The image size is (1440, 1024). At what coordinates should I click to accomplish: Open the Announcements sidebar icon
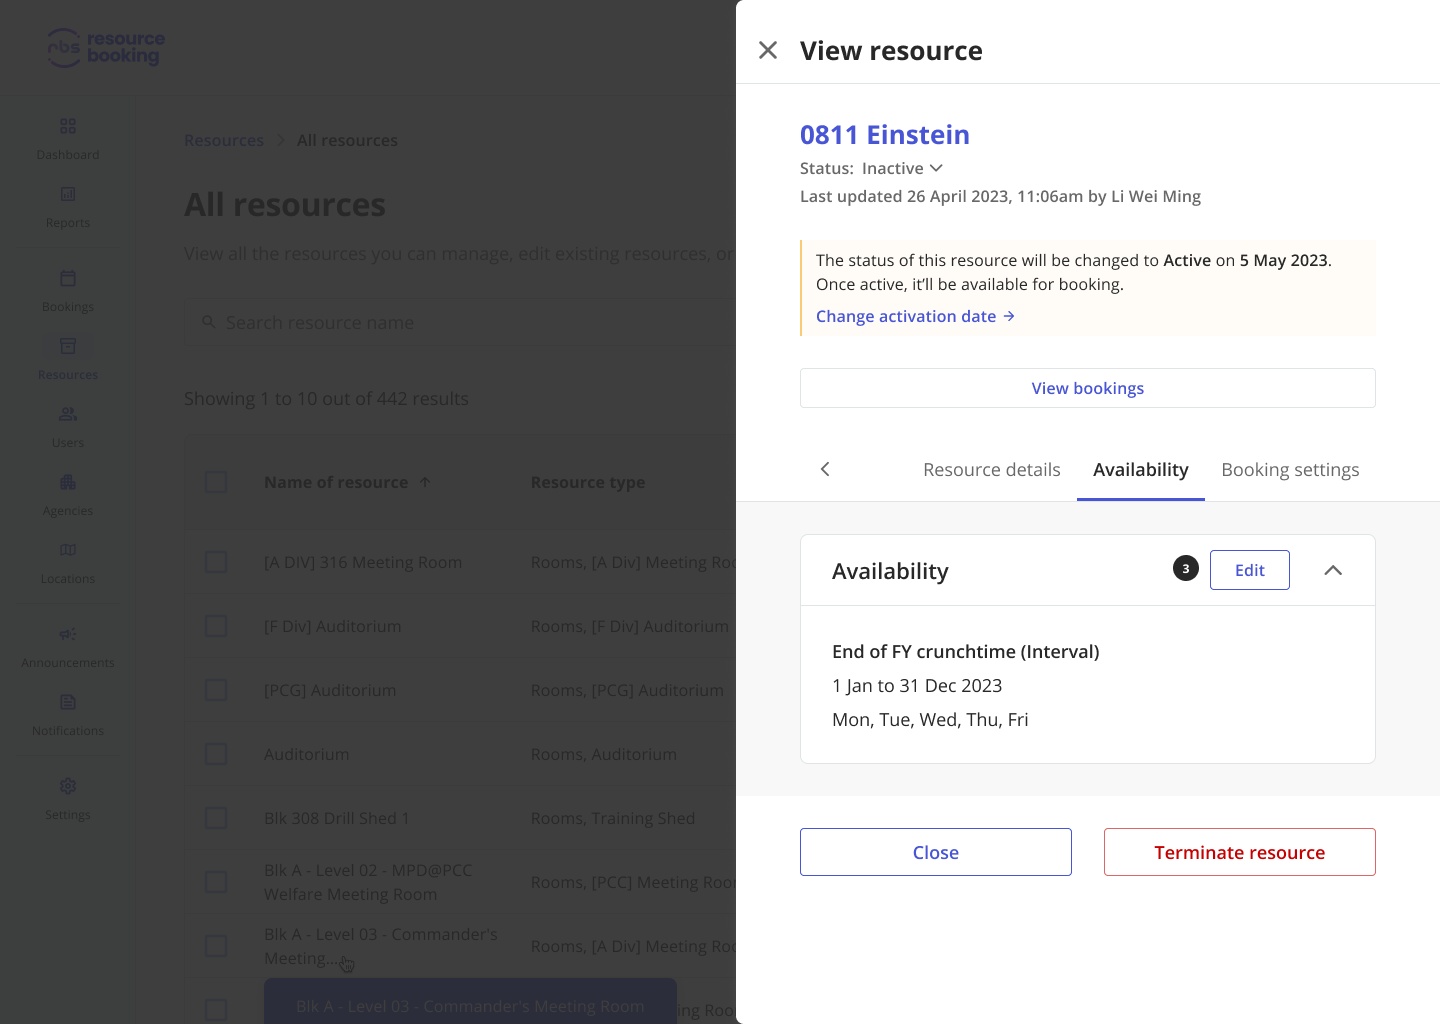pos(67,633)
